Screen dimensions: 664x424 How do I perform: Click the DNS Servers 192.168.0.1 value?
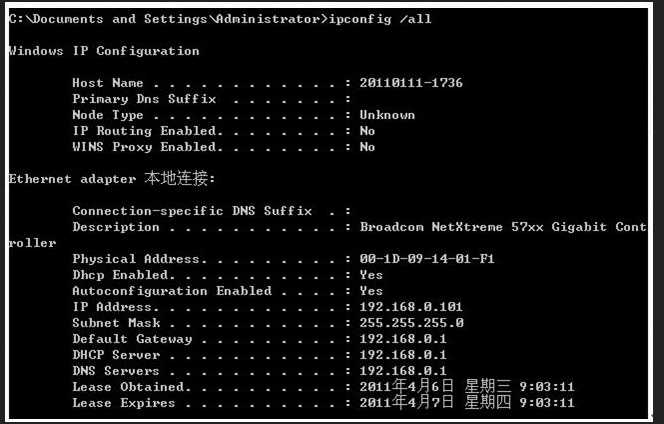click(403, 371)
